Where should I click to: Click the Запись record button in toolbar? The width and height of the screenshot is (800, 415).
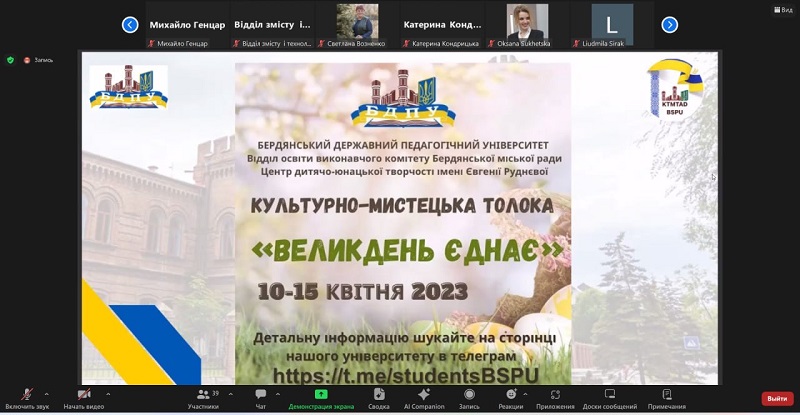(469, 399)
